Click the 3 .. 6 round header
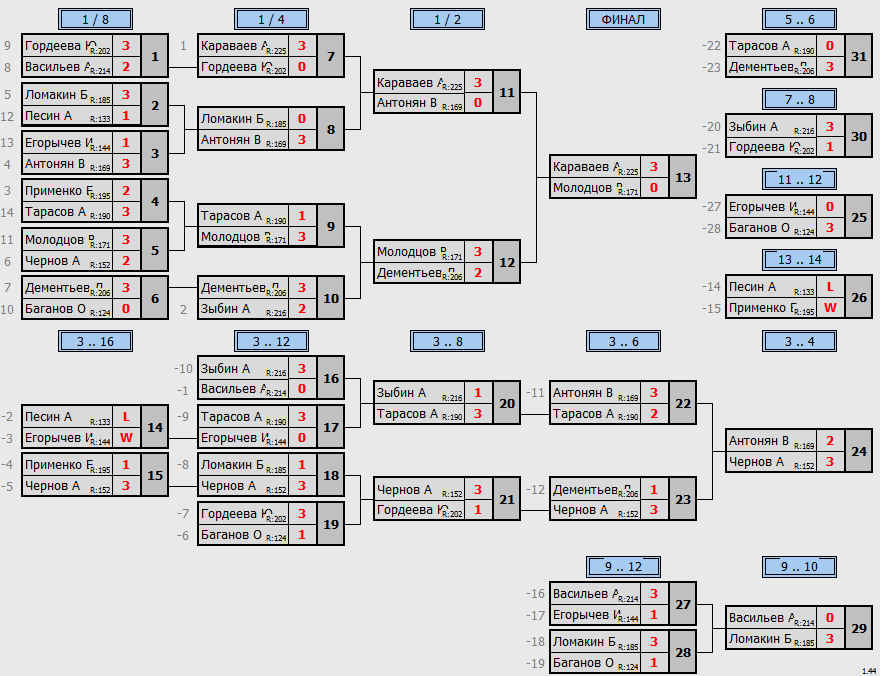The height and width of the screenshot is (676, 880). 624,341
